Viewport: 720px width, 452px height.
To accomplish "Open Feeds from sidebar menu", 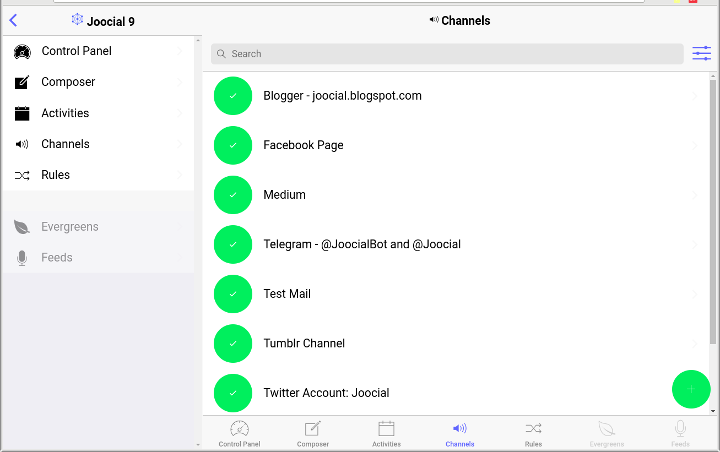I will tap(98, 258).
